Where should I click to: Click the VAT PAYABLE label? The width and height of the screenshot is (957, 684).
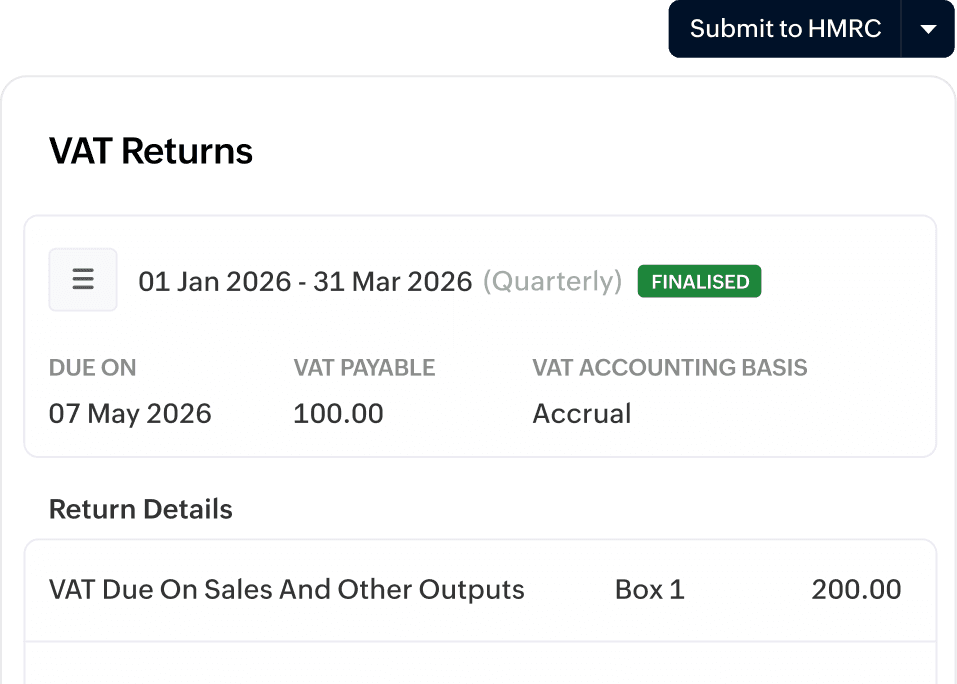[364, 368]
